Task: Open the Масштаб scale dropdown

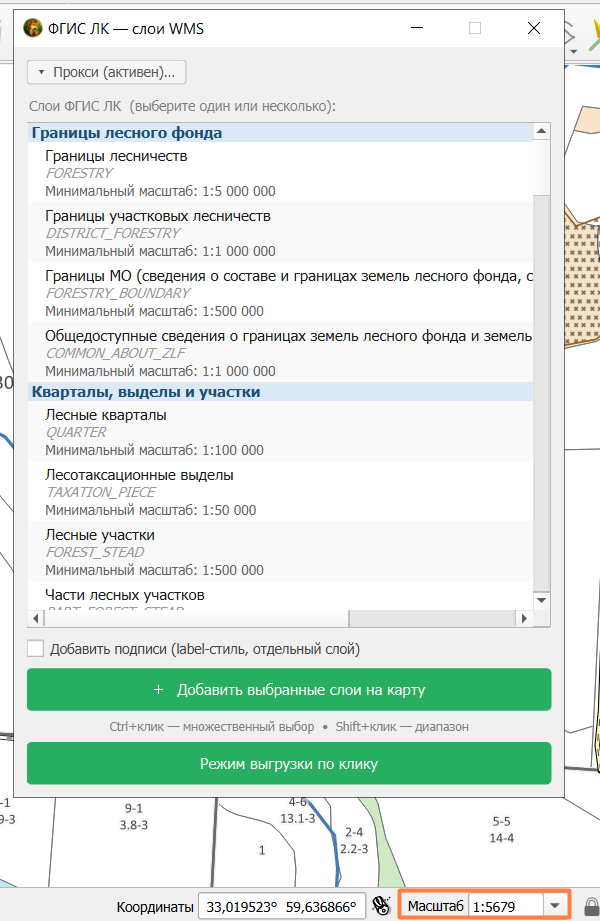Action: 555,906
